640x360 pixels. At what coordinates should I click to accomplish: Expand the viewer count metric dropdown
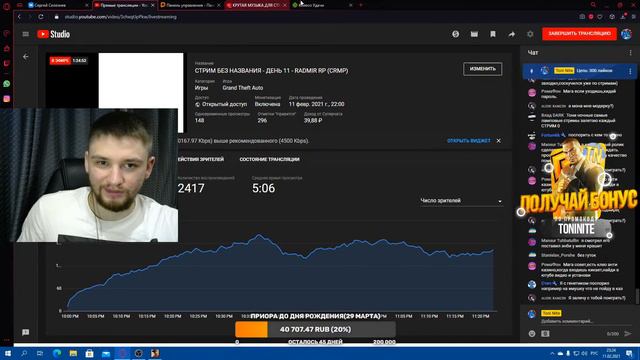click(x=461, y=201)
